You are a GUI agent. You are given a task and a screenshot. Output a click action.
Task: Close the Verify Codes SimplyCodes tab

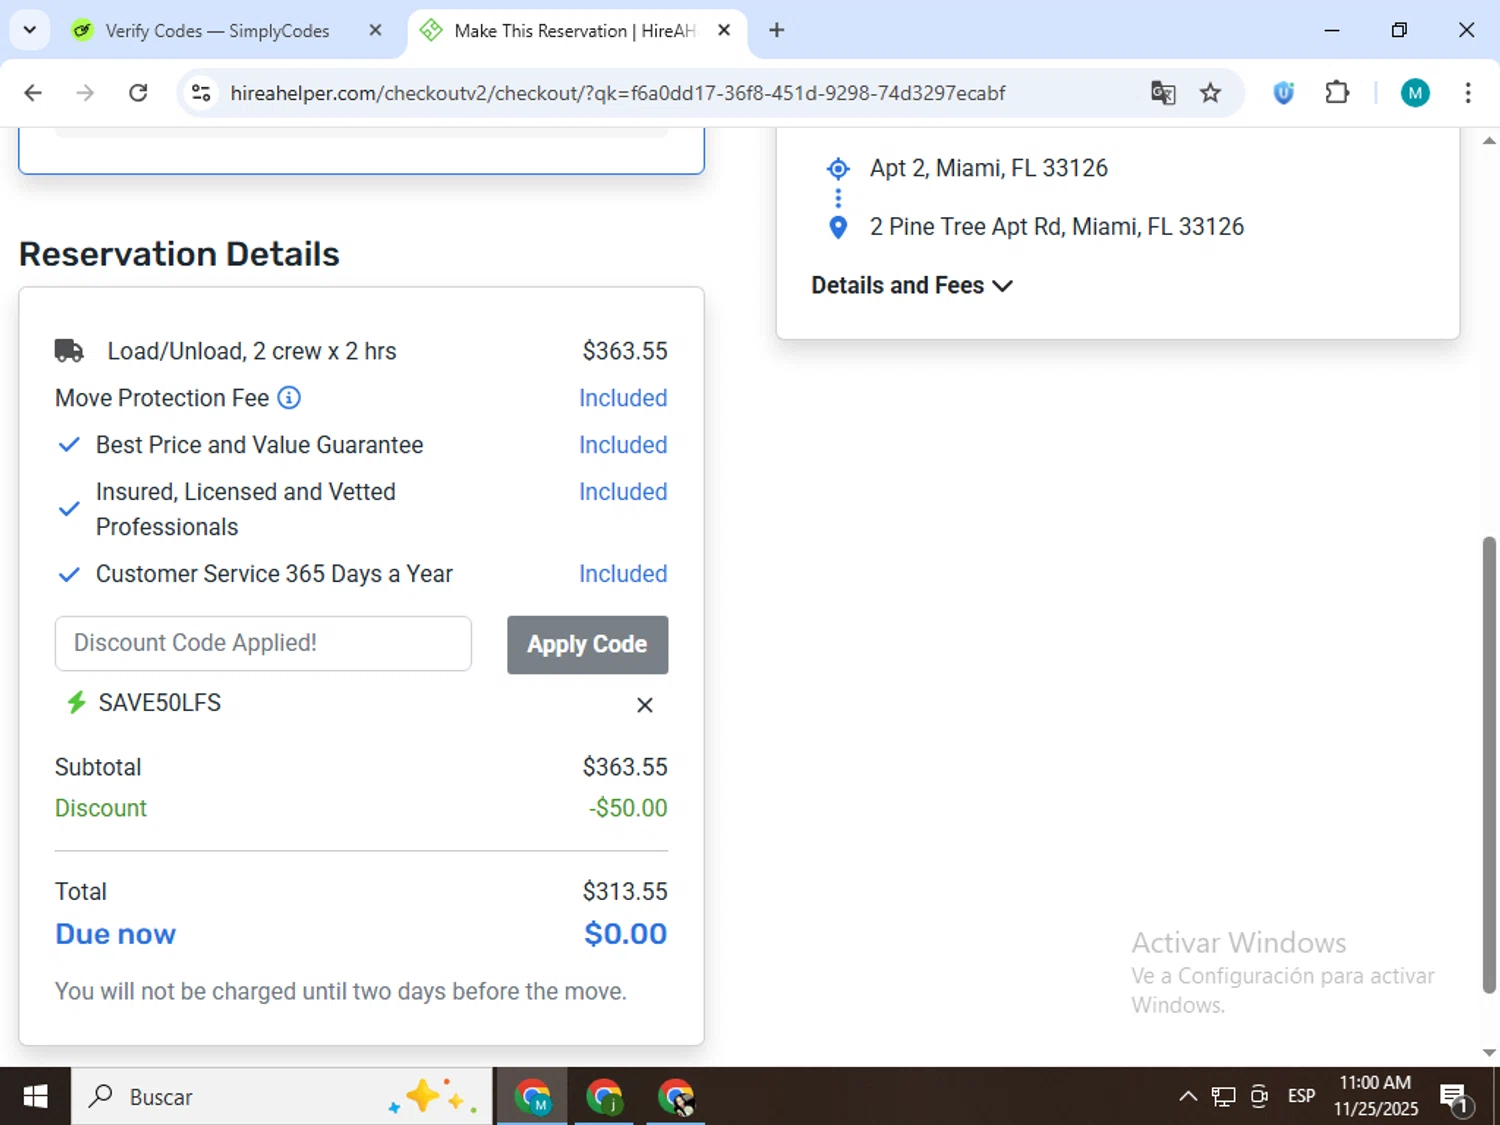tap(375, 30)
